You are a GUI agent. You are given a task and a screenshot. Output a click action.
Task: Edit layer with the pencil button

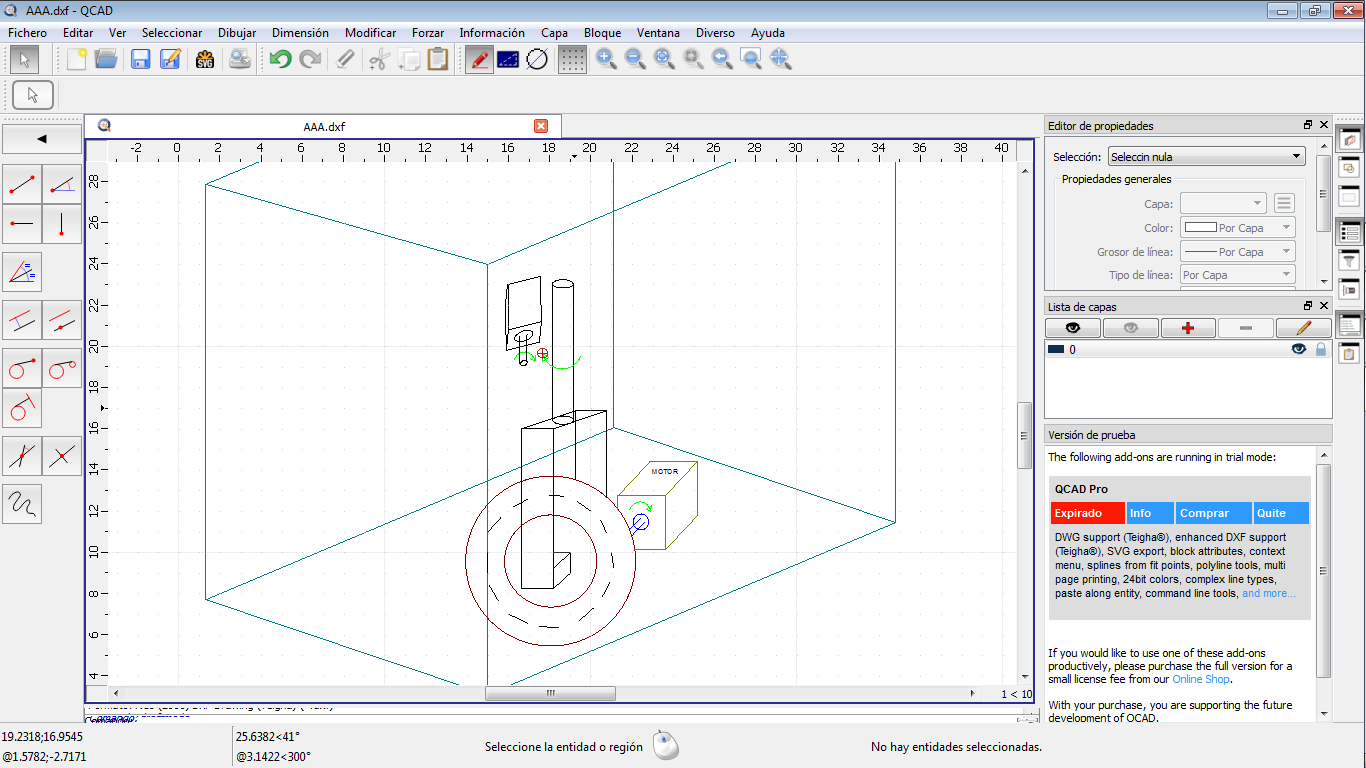[1304, 328]
